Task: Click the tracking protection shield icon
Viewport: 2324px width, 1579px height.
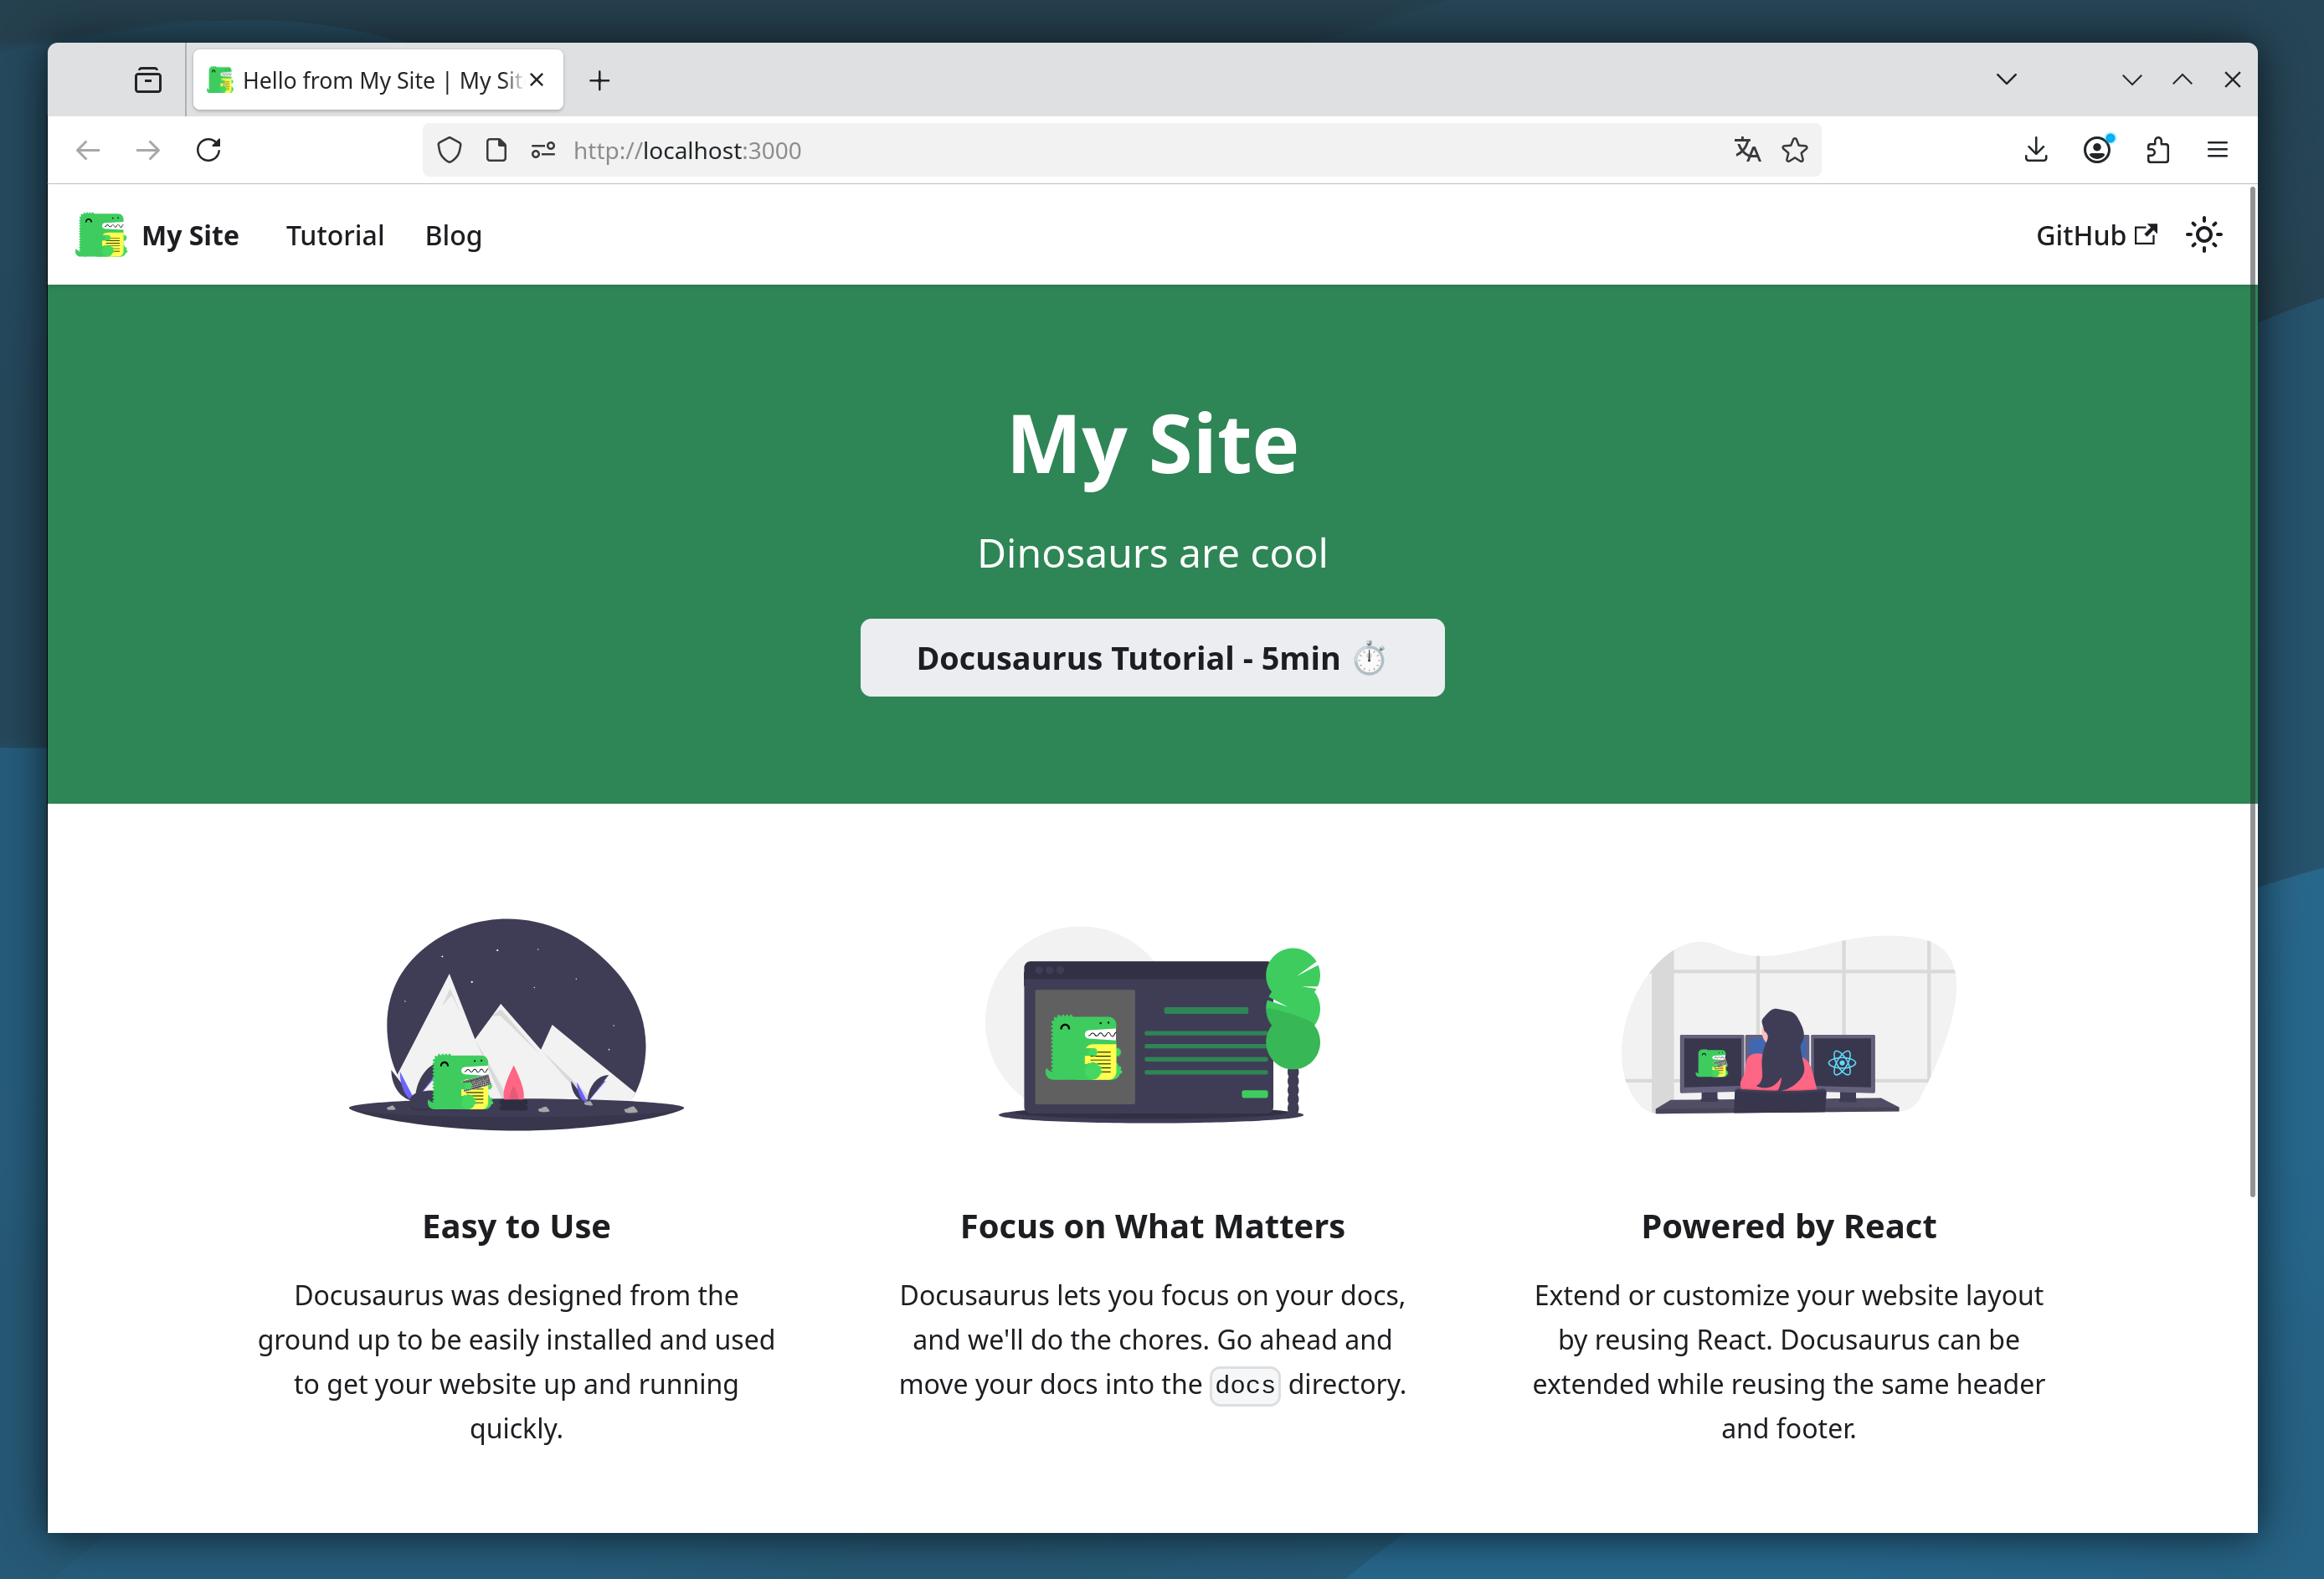Action: 449,150
